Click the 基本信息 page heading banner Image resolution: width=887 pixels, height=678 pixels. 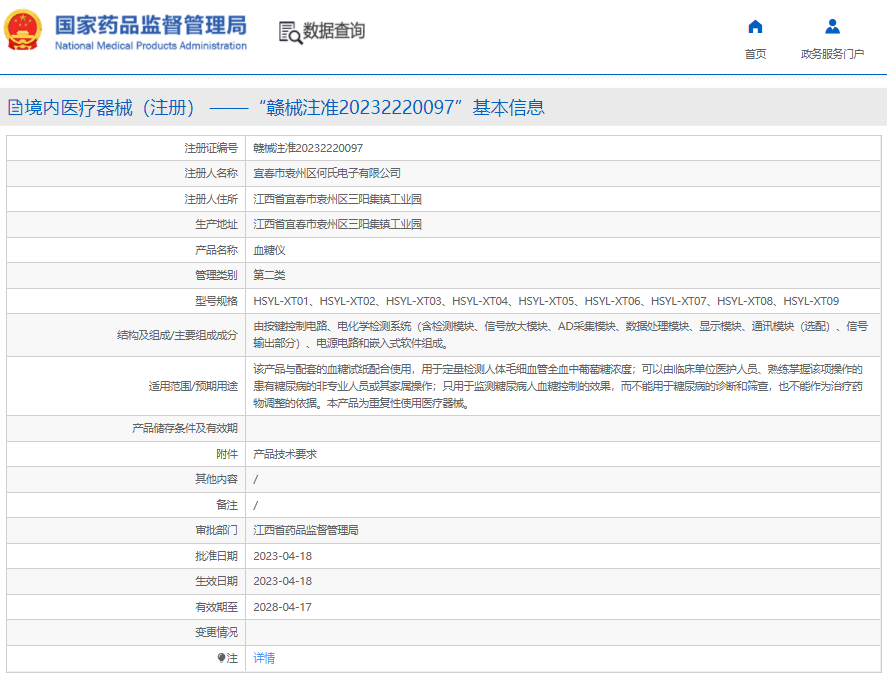click(276, 108)
